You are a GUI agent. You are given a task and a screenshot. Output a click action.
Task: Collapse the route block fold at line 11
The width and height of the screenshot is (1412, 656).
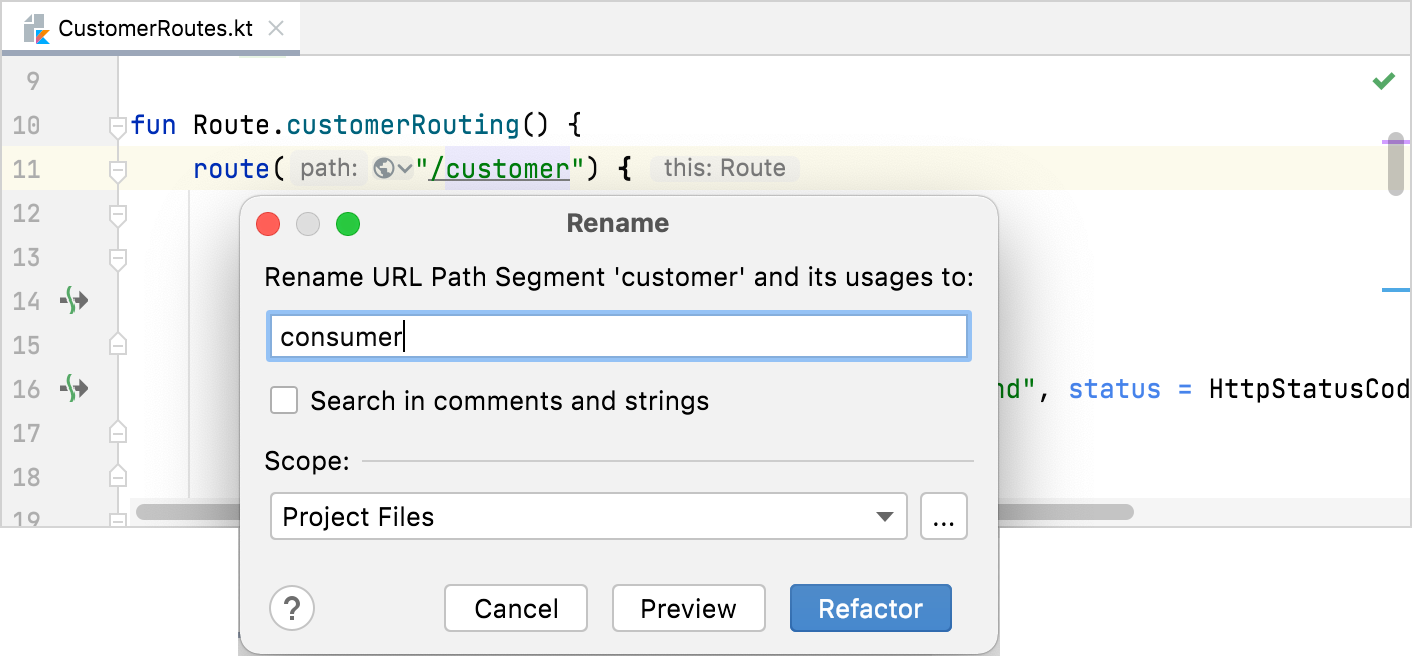[118, 170]
